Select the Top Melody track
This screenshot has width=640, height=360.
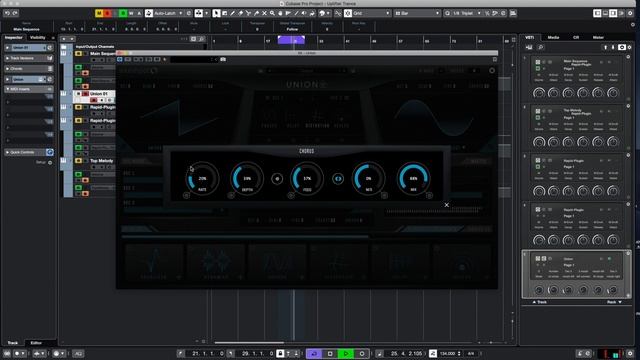pyautogui.click(x=101, y=161)
